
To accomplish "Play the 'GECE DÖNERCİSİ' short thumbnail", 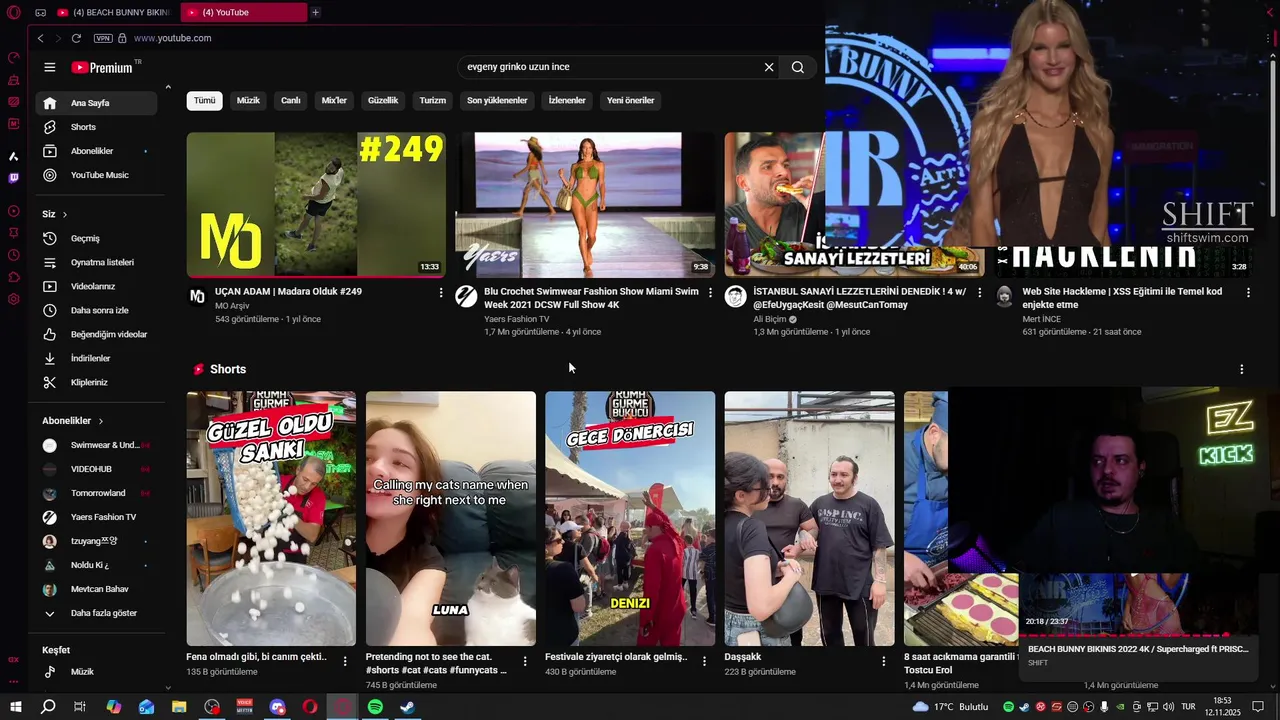I will (x=630, y=518).
